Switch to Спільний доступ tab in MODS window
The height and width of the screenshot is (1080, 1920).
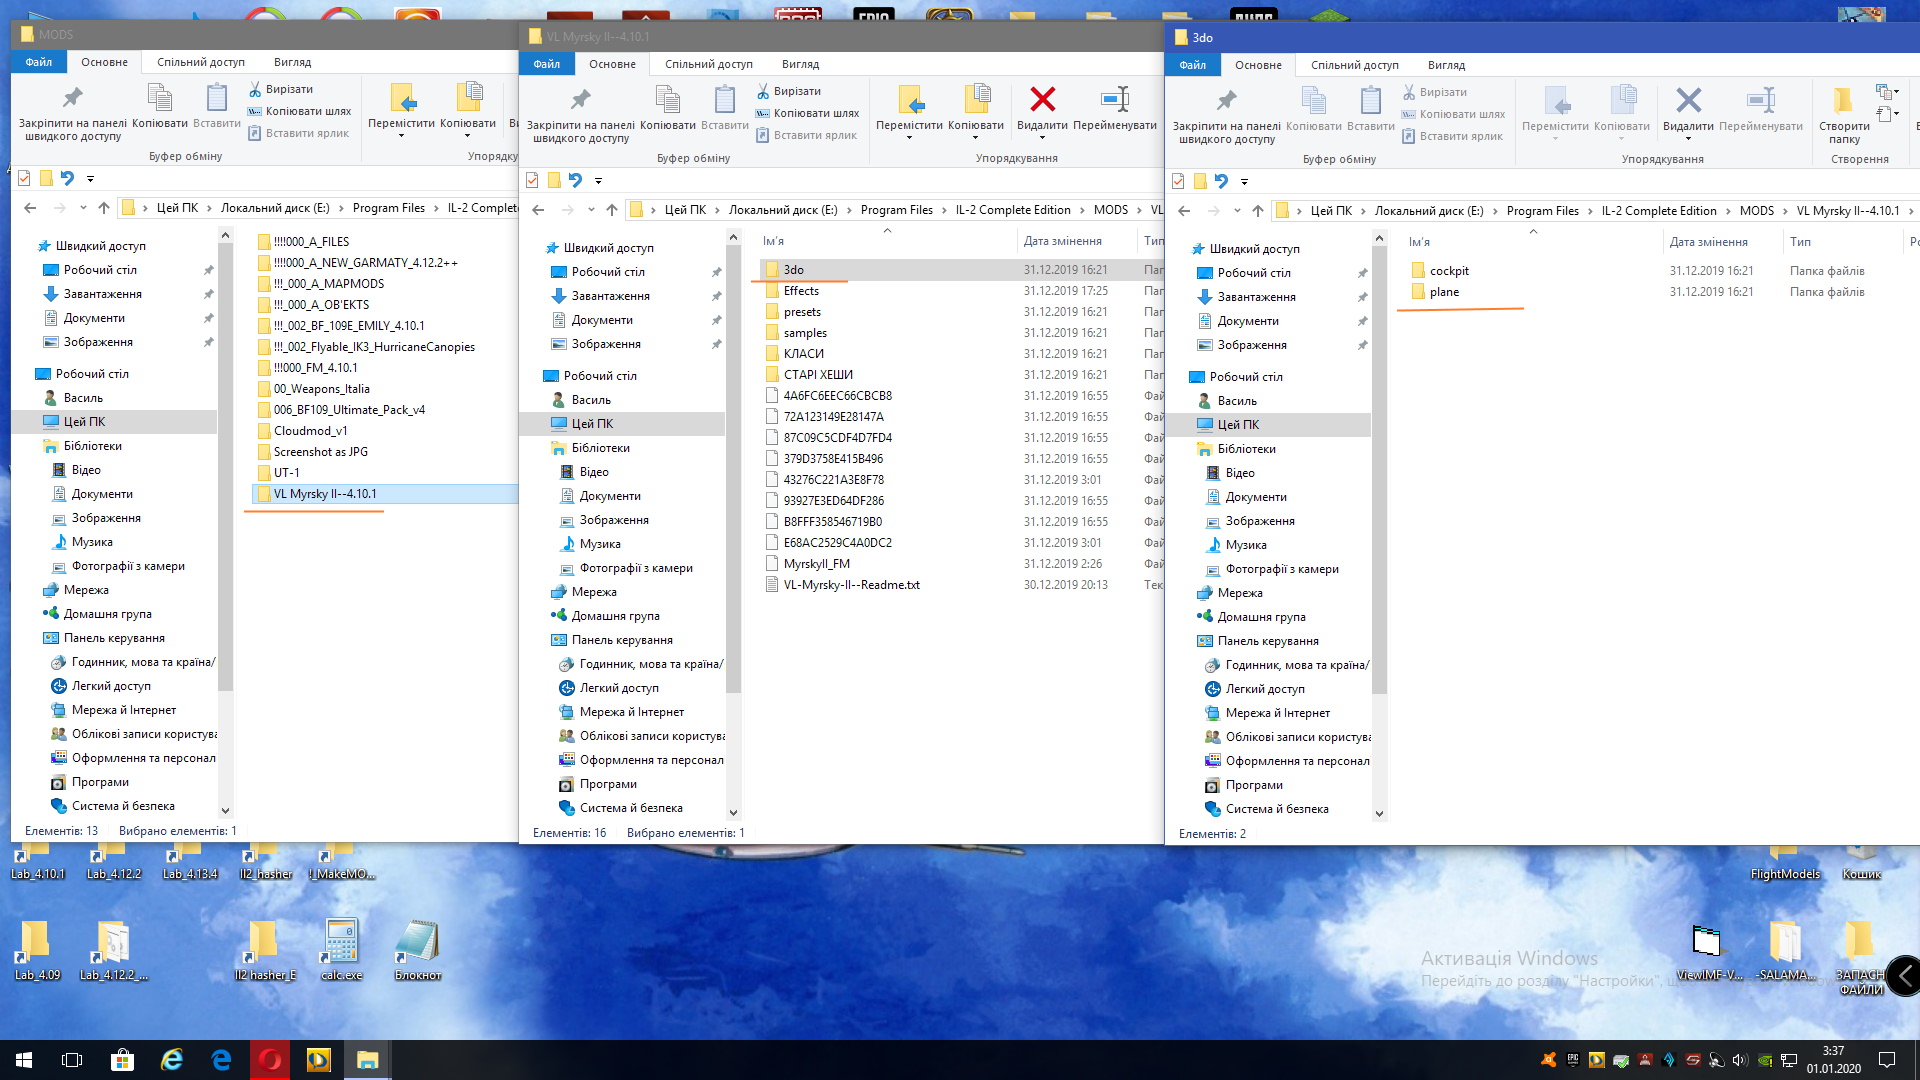click(200, 62)
